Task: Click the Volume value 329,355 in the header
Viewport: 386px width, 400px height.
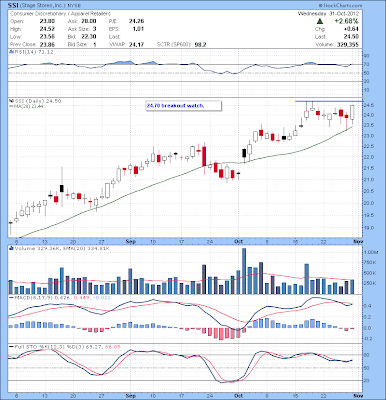Action: [348, 44]
